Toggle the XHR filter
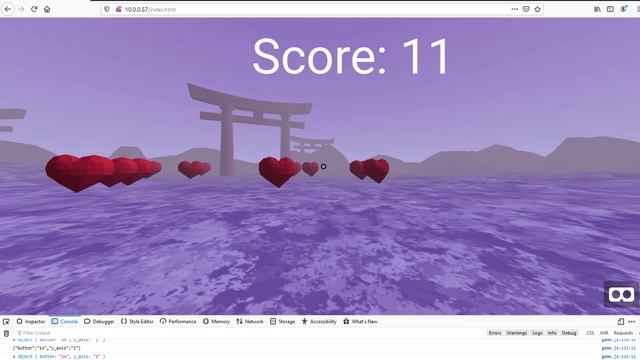This screenshot has height=360, width=640. click(604, 333)
